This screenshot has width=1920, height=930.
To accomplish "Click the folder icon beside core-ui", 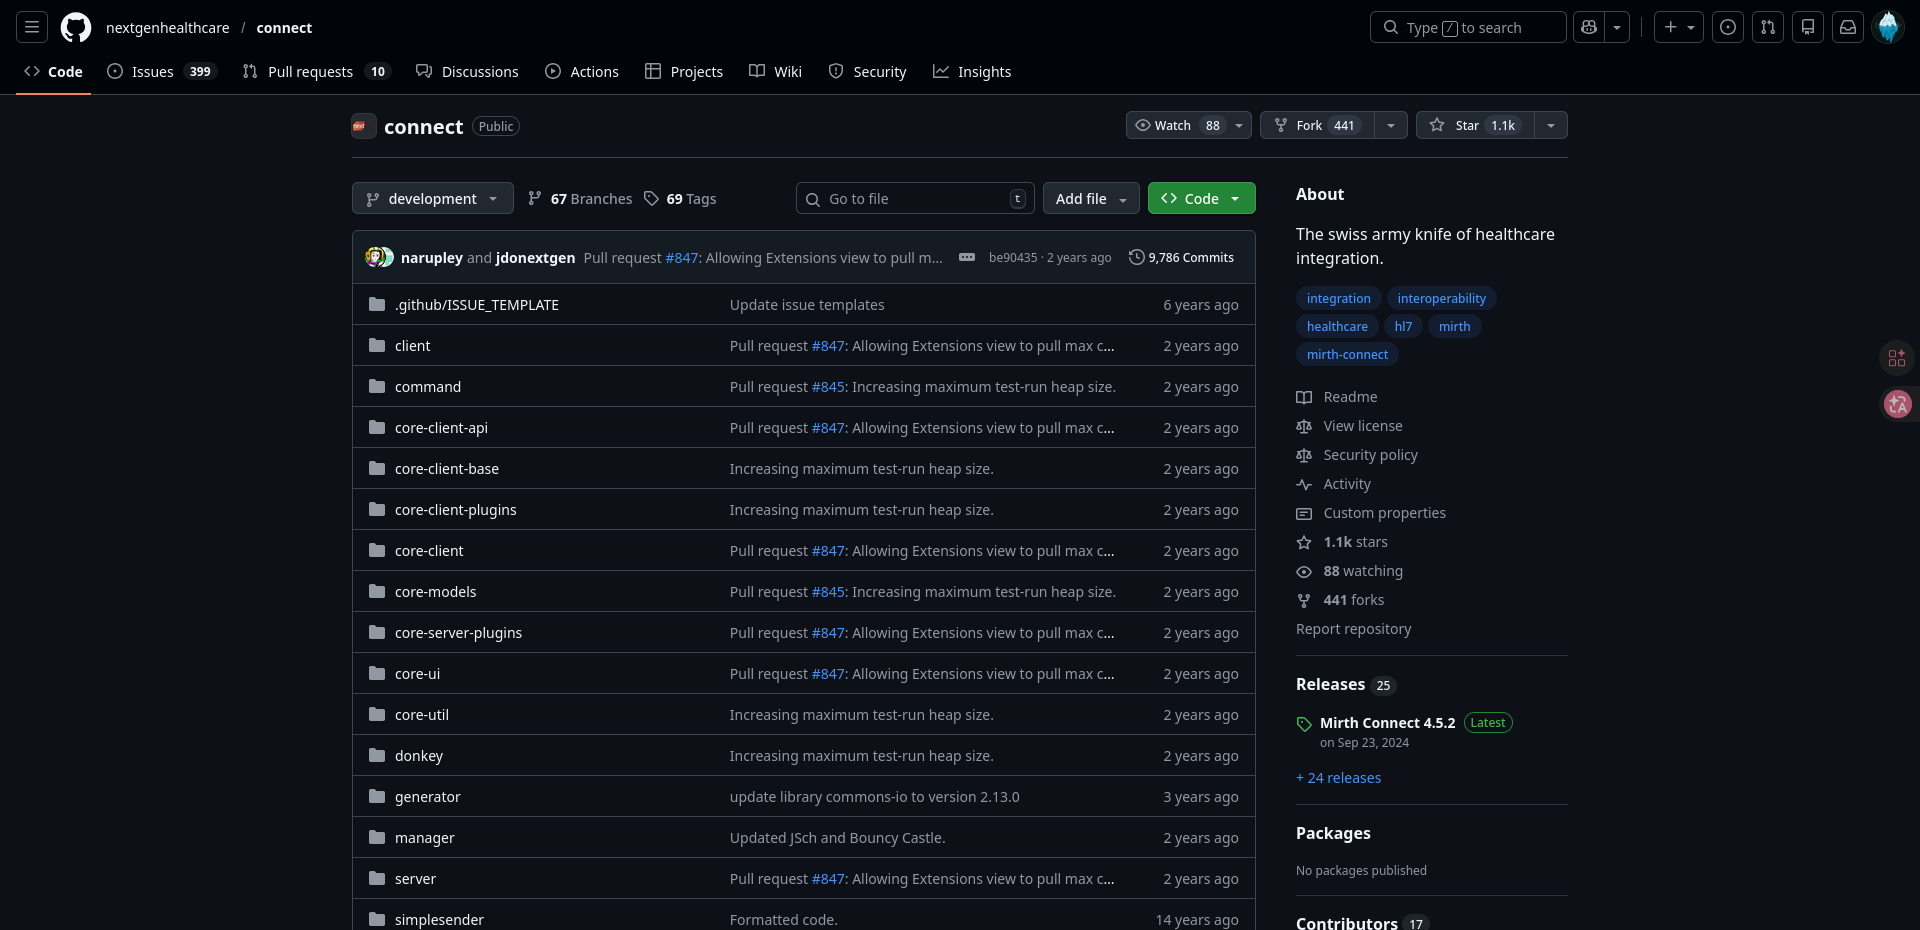I will pyautogui.click(x=377, y=674).
